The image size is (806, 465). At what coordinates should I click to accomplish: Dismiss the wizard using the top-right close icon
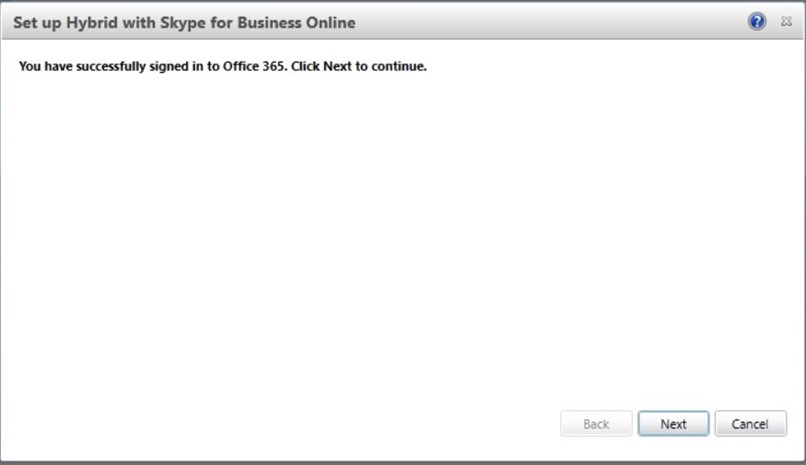click(x=786, y=22)
